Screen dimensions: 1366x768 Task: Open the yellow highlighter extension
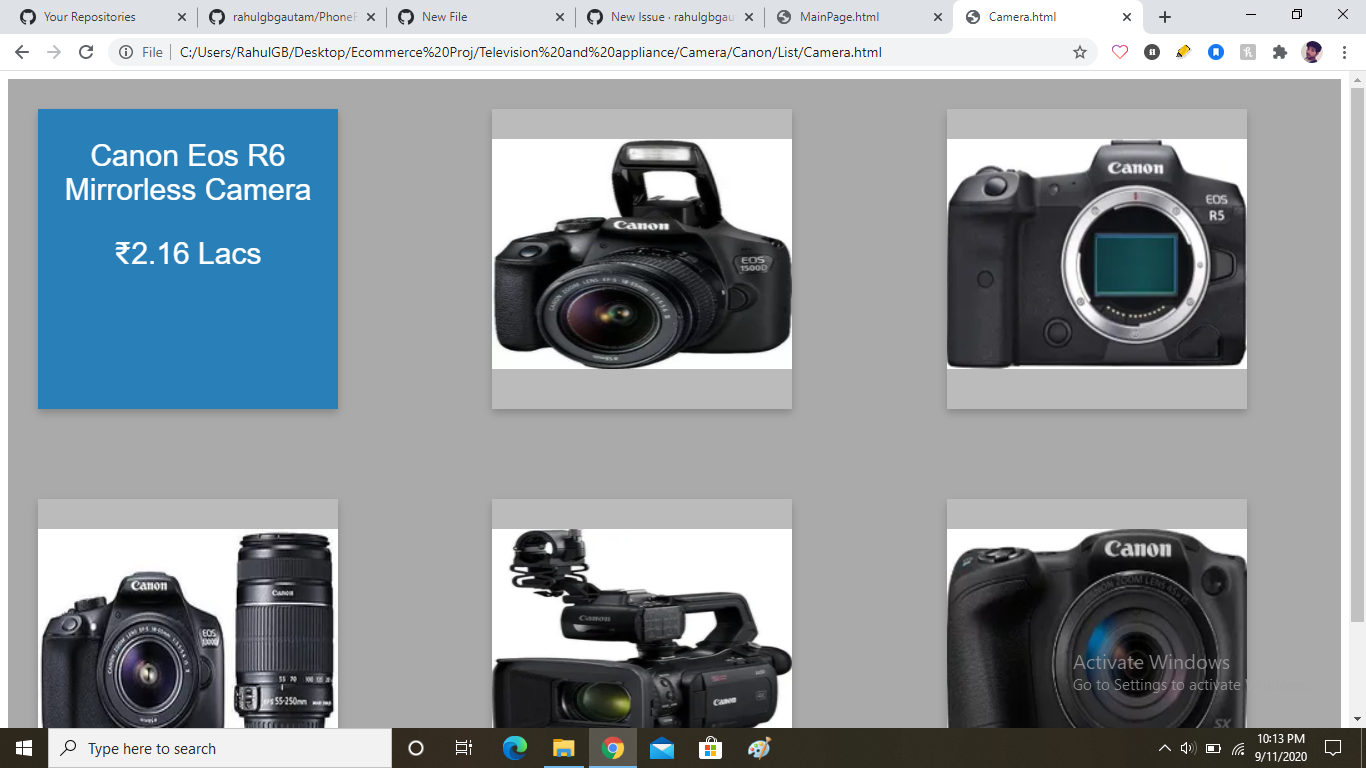coord(1184,52)
